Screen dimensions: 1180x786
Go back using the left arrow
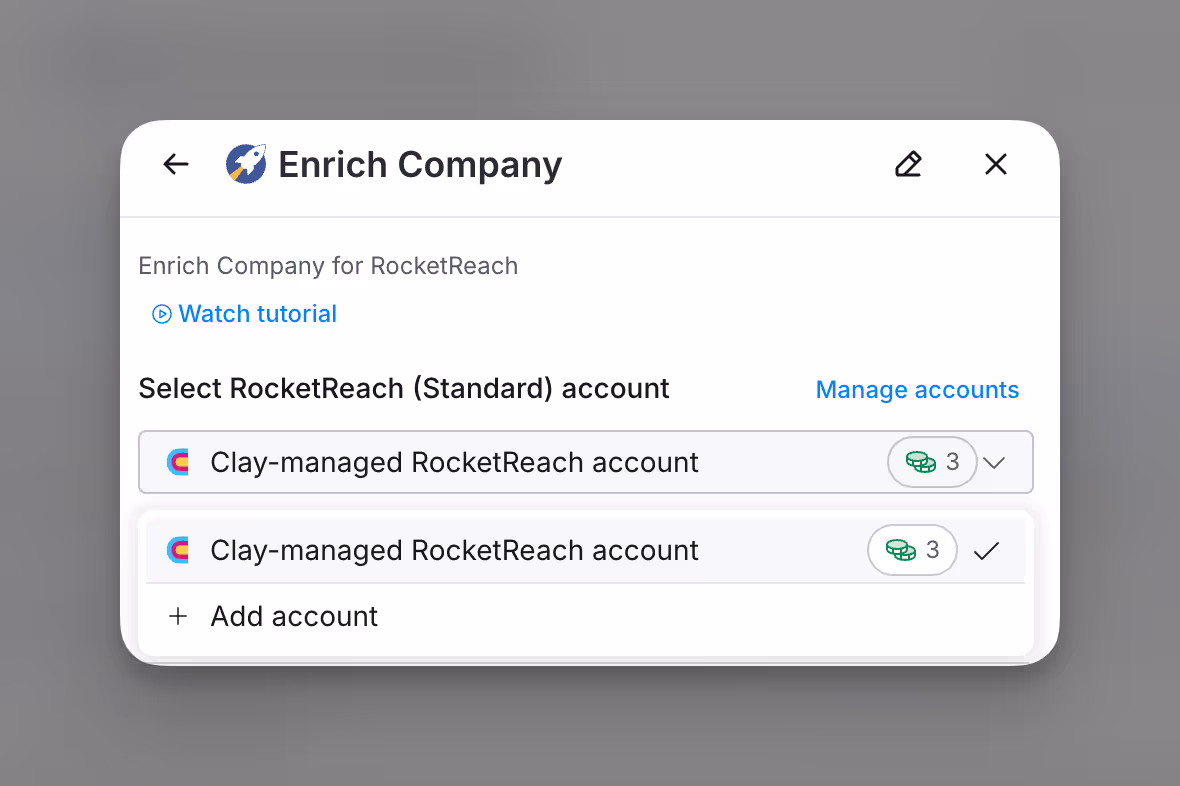[x=176, y=164]
